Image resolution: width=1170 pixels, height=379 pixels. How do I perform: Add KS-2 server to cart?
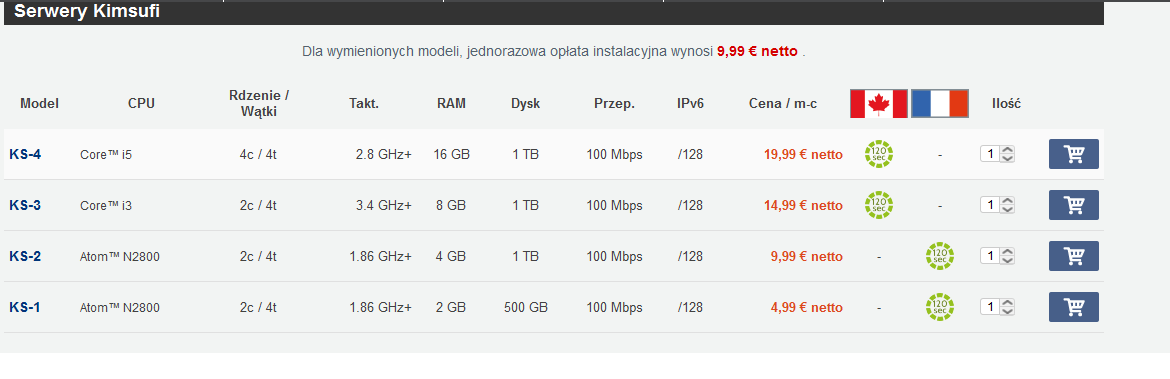(1073, 256)
